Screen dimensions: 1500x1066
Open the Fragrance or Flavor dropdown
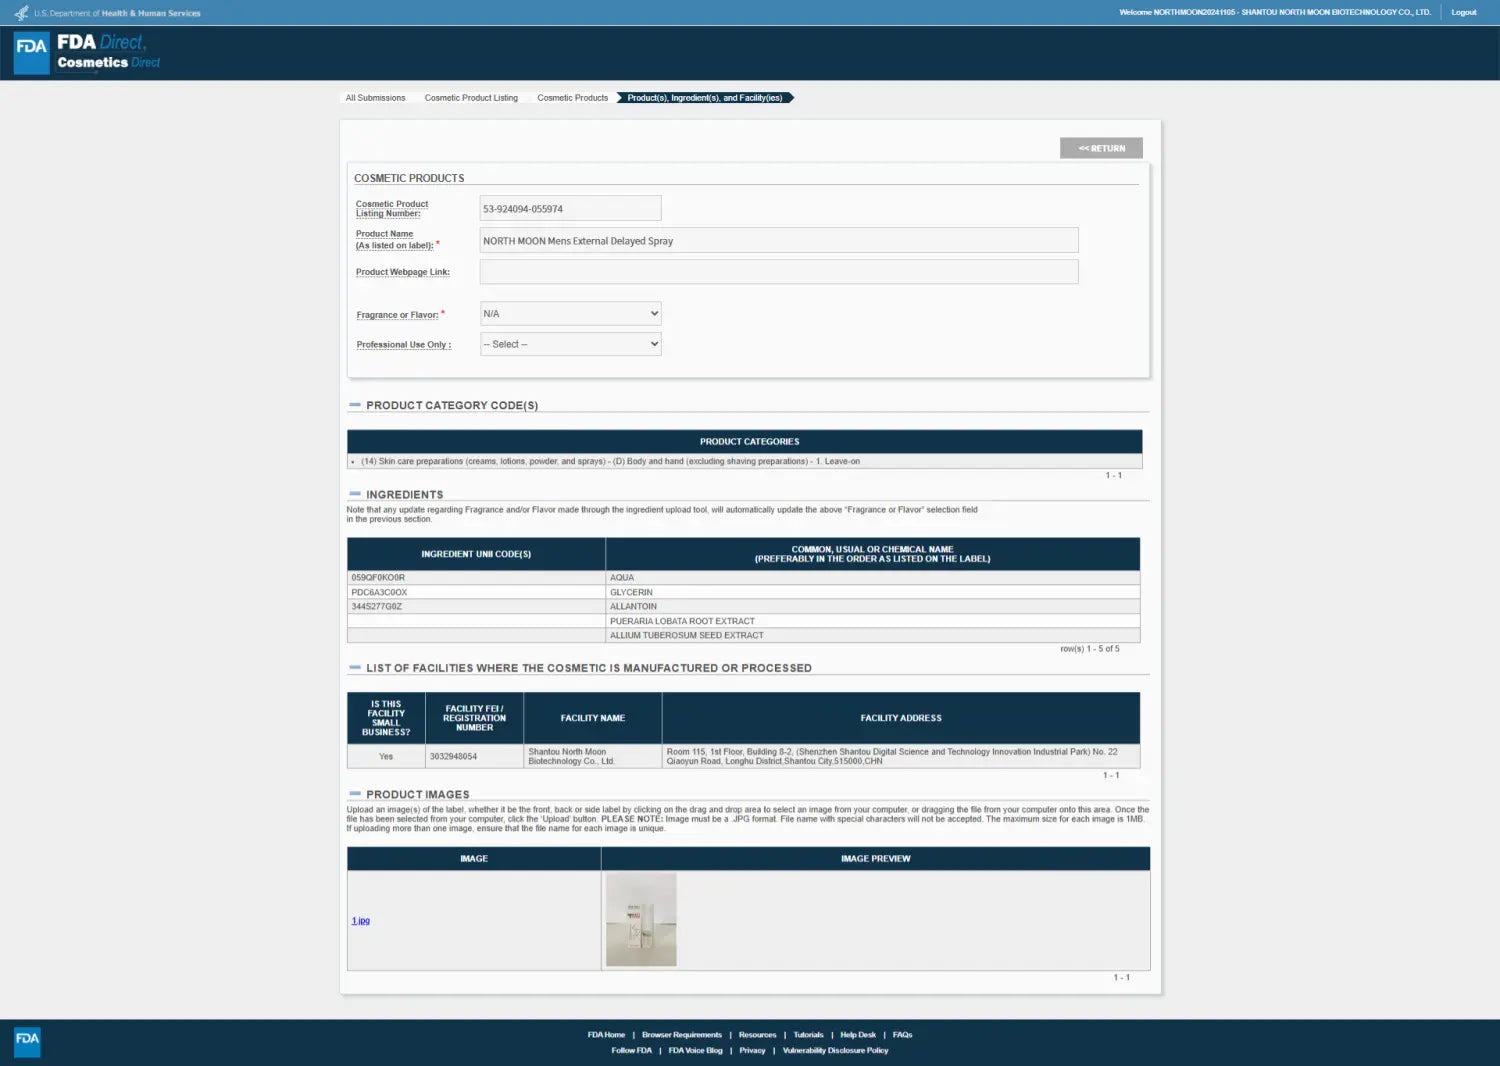point(570,314)
